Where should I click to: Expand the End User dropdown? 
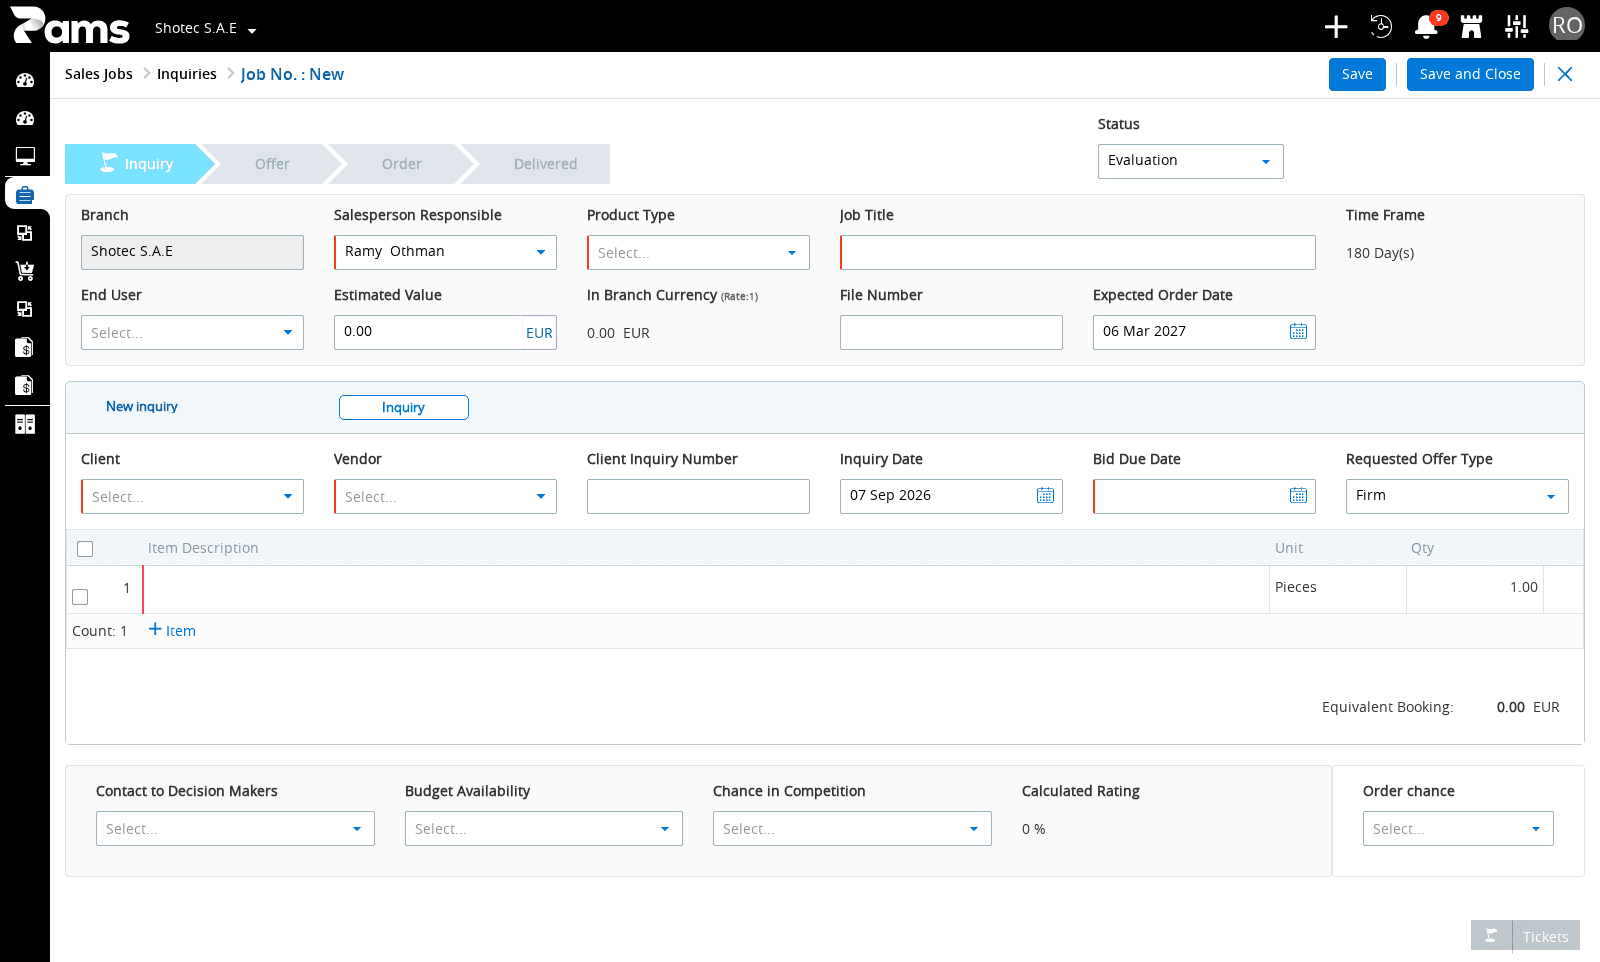click(x=288, y=332)
